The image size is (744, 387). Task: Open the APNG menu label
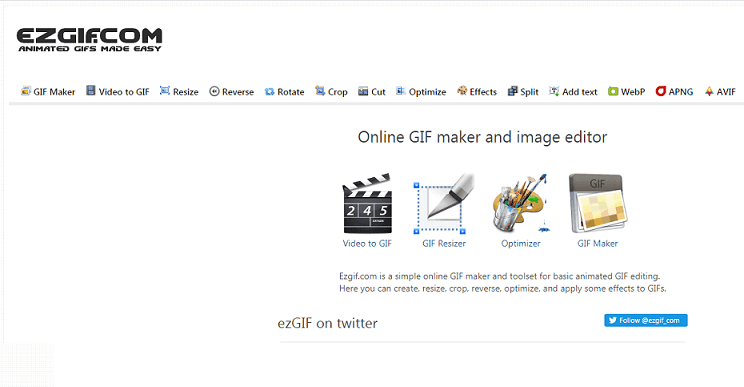[681, 92]
